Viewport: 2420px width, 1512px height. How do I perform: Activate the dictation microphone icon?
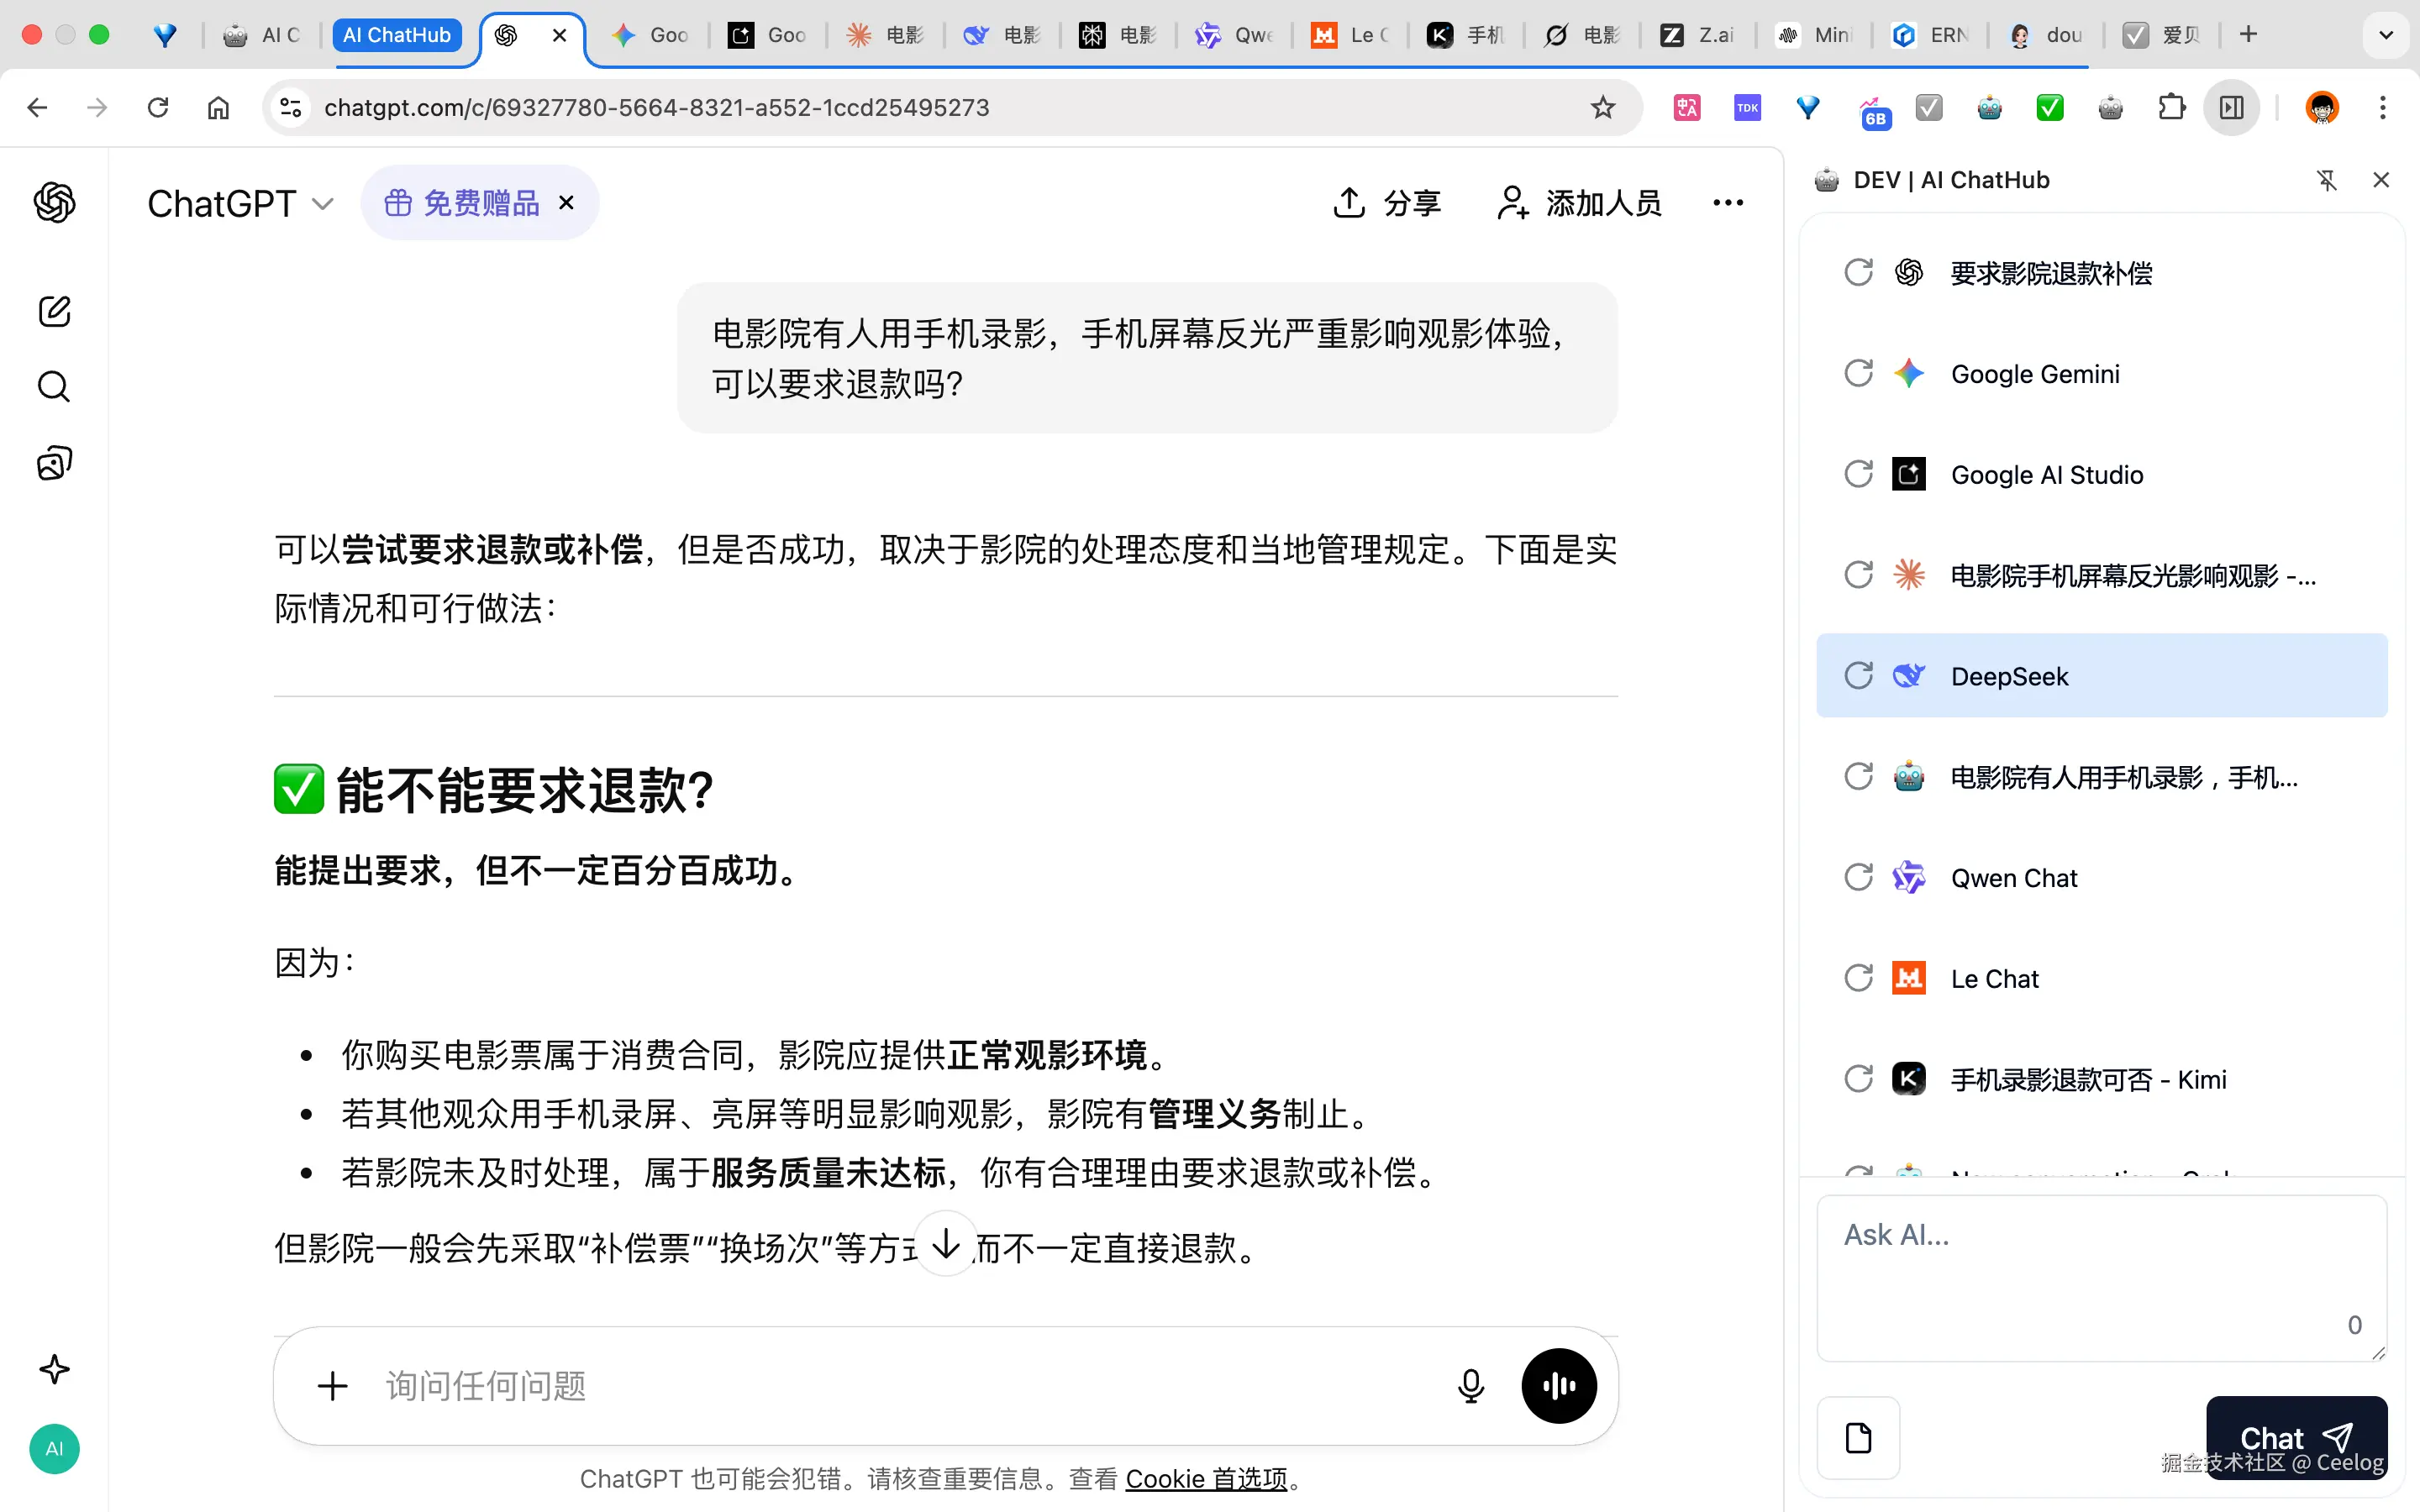pyautogui.click(x=1470, y=1386)
